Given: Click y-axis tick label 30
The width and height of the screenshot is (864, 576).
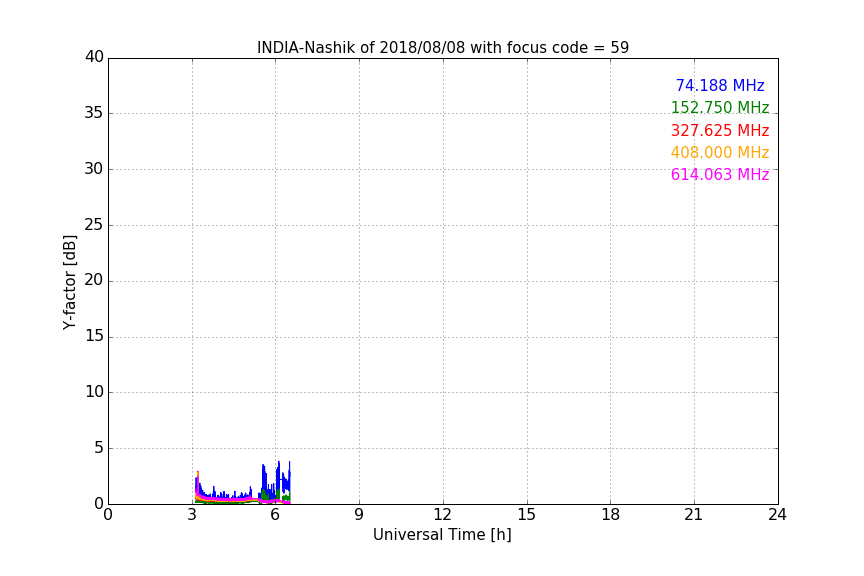Looking at the screenshot, I should [x=94, y=169].
